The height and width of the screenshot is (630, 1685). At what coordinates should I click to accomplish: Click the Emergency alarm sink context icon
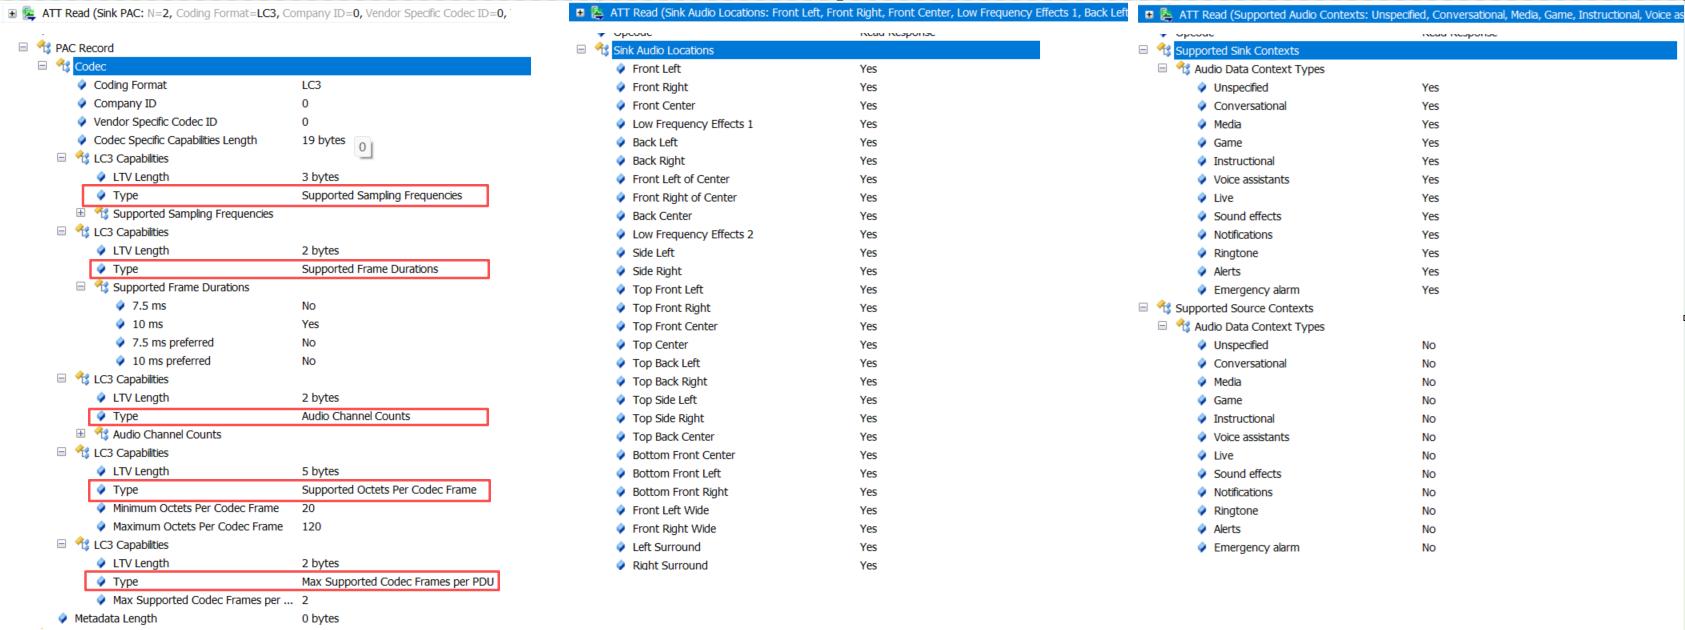pyautogui.click(x=1202, y=290)
